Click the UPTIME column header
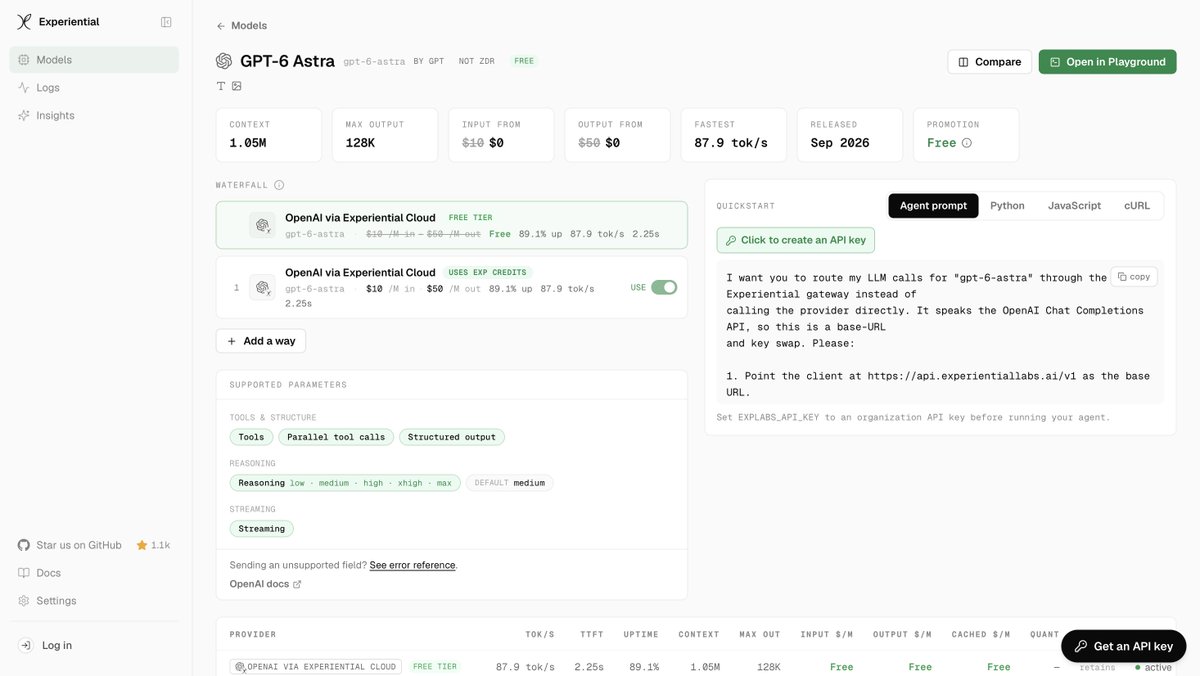The image size is (1200, 676). 641,635
